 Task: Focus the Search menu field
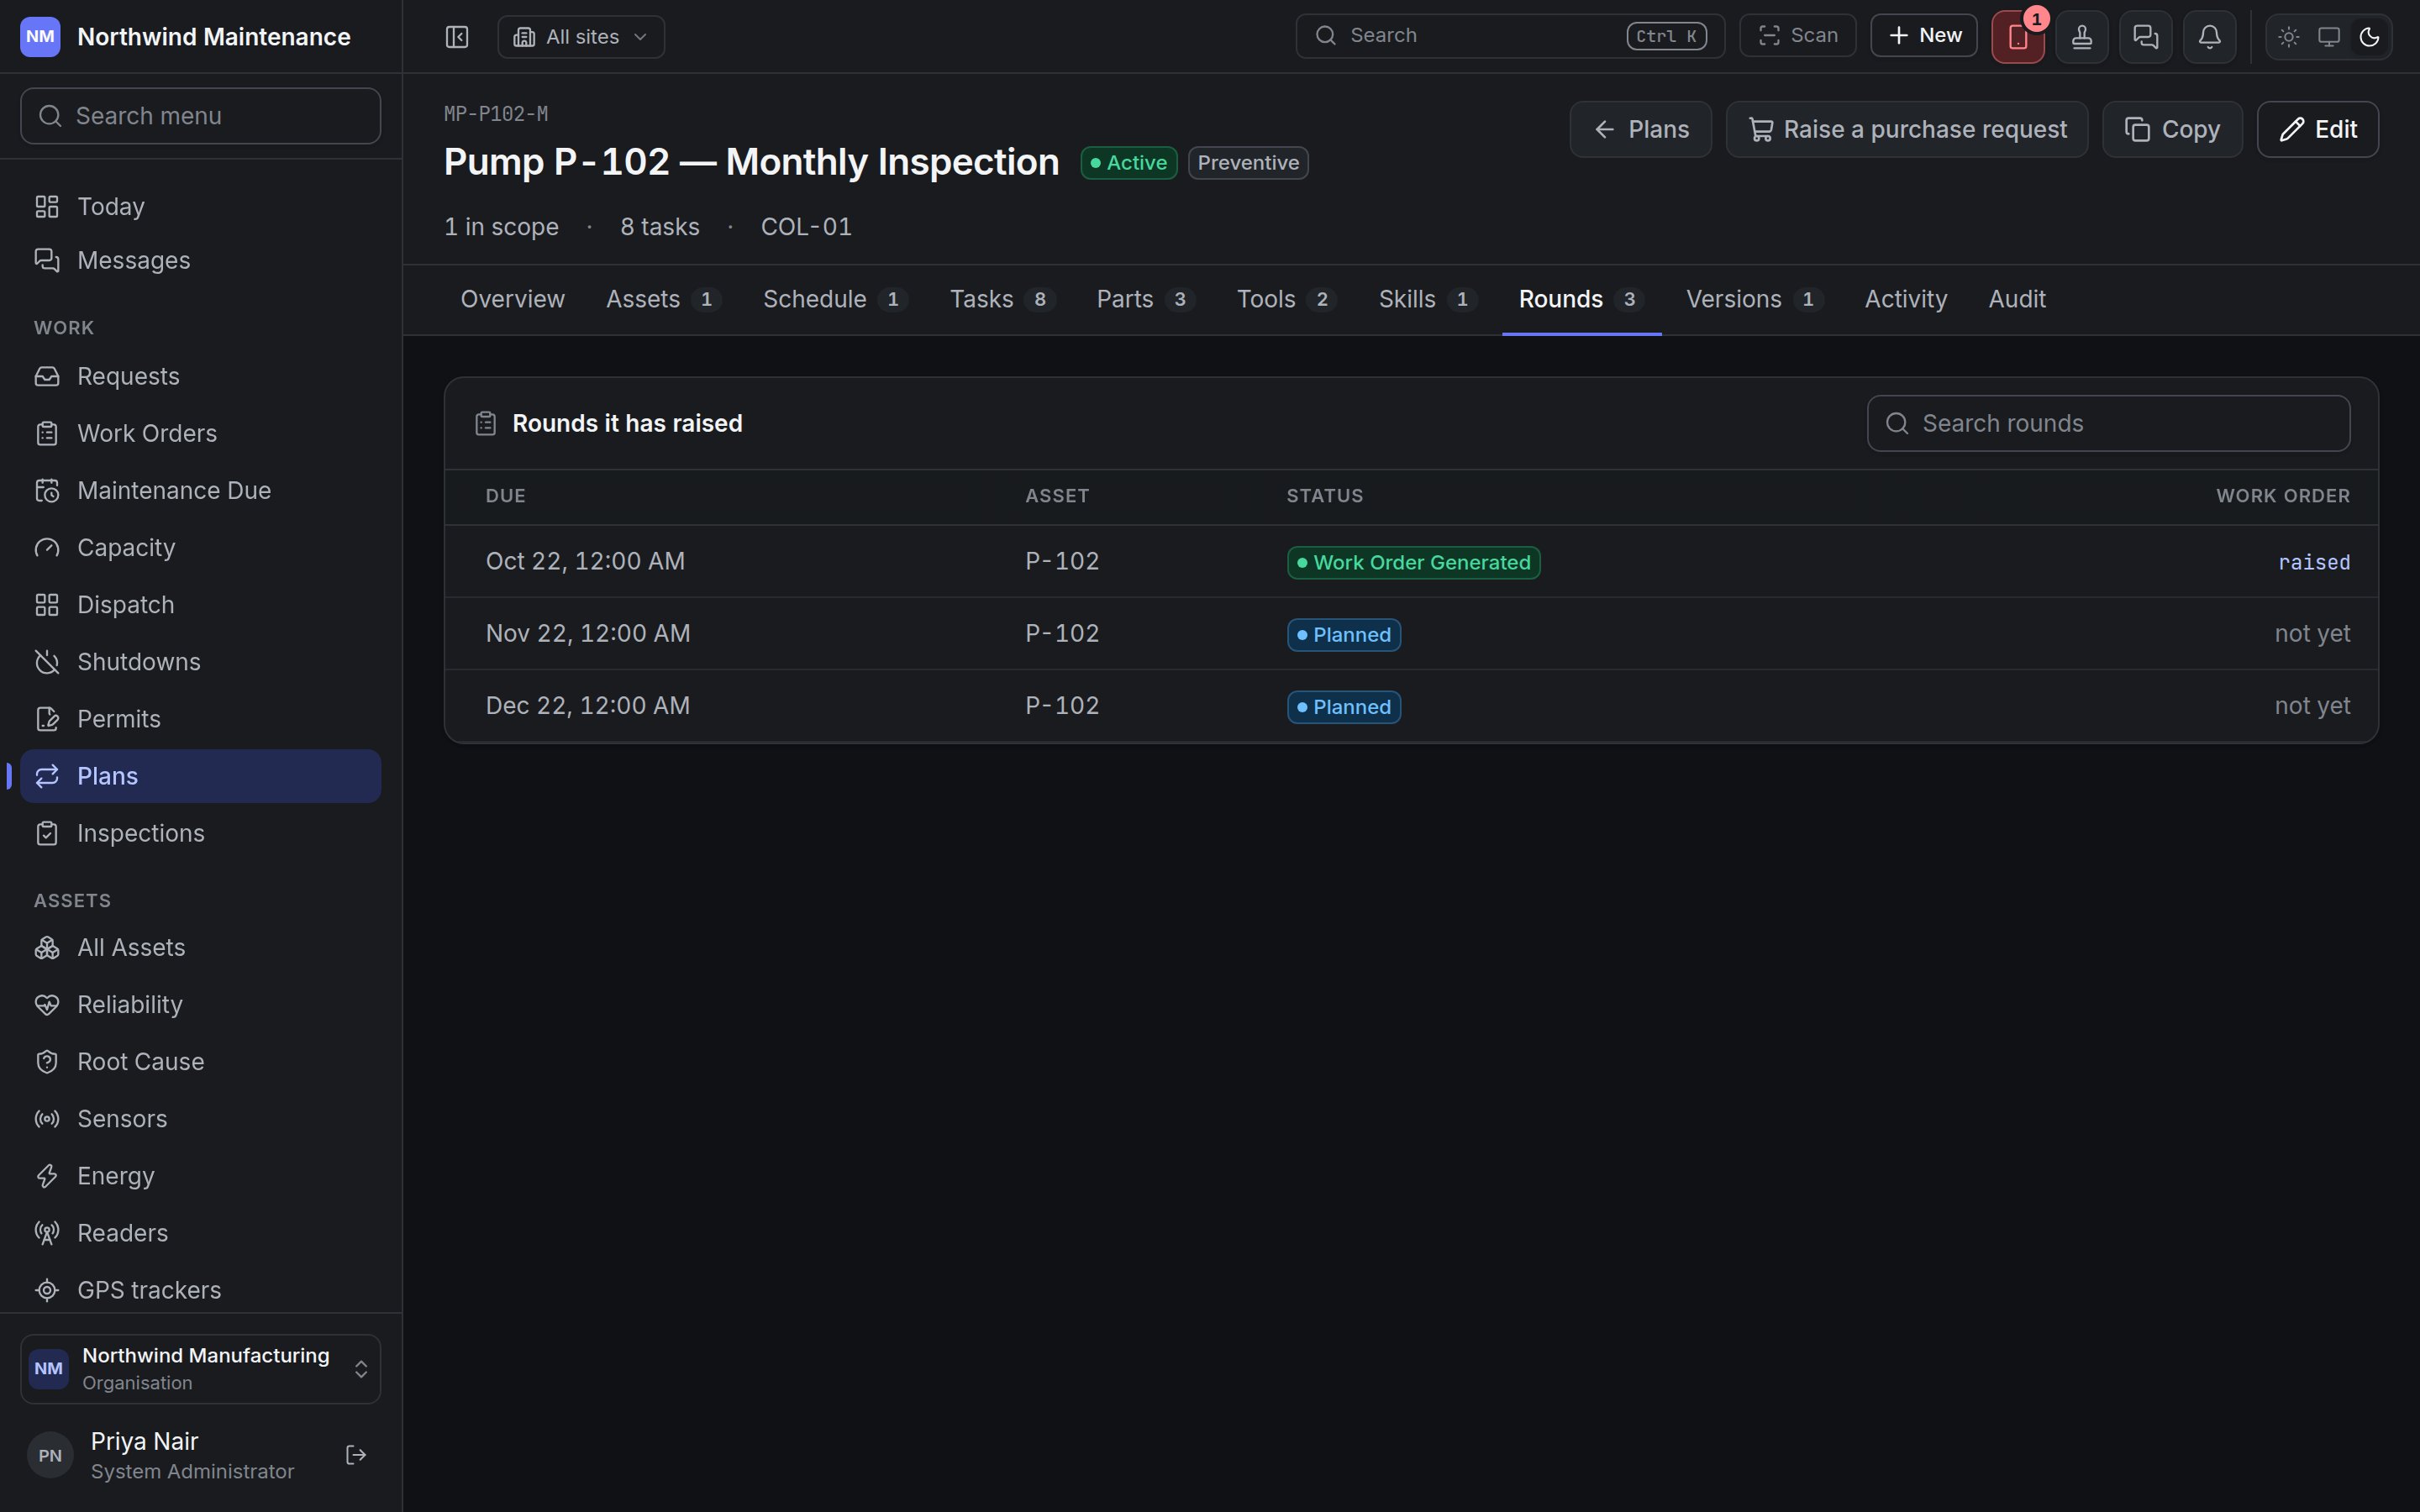[x=200, y=116]
